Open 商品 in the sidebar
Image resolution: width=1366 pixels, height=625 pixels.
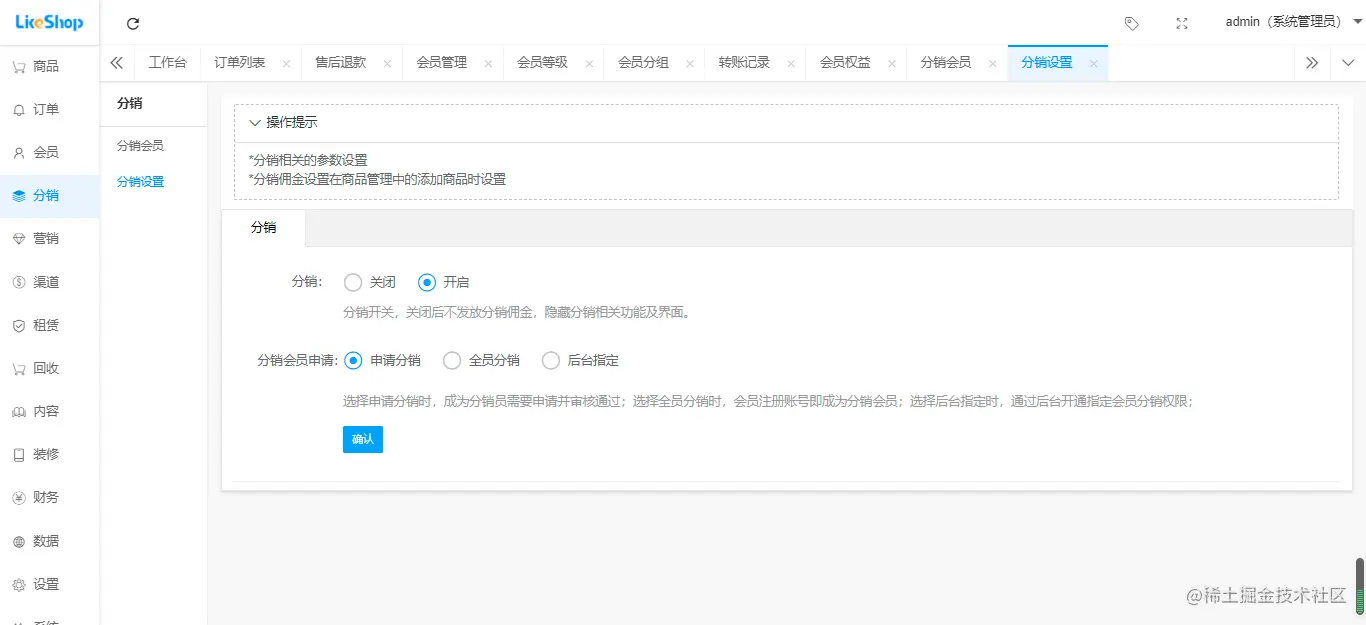click(x=50, y=66)
